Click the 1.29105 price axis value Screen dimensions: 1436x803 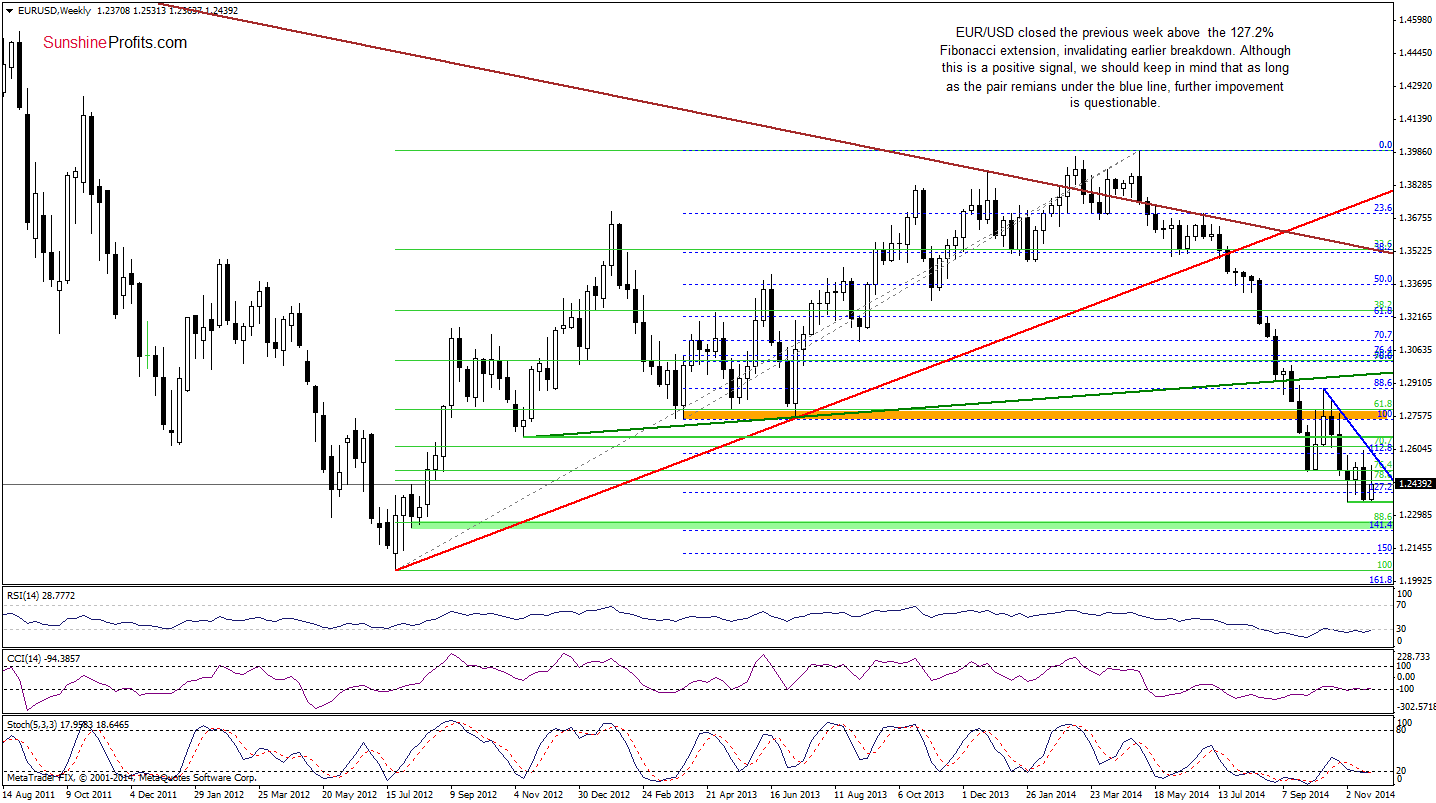(1414, 383)
